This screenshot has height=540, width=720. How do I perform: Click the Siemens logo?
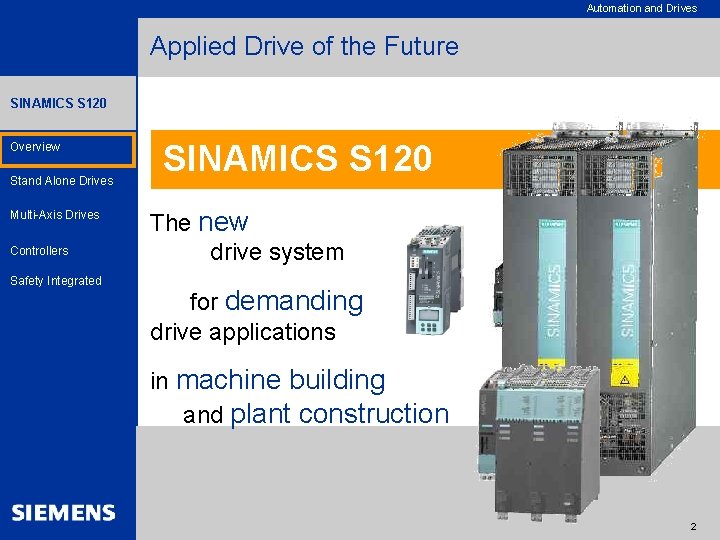click(63, 512)
